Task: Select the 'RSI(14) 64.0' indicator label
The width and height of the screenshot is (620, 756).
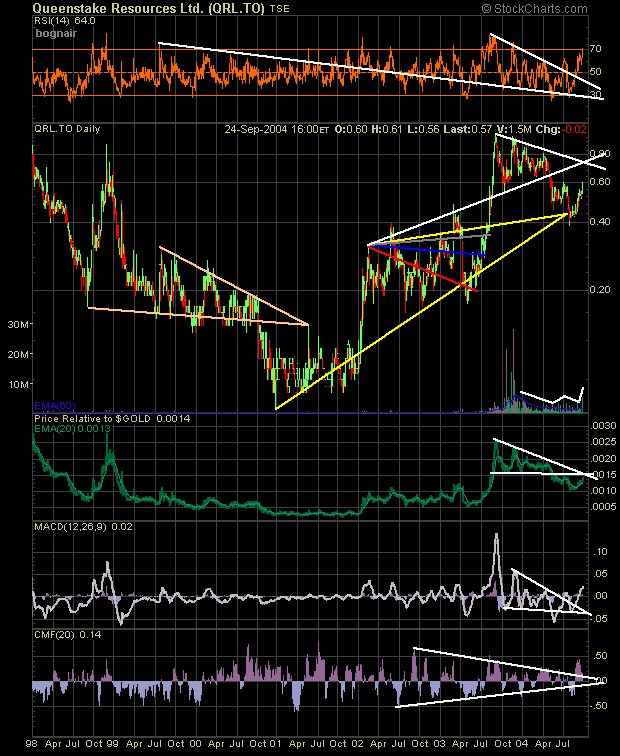Action: point(65,21)
